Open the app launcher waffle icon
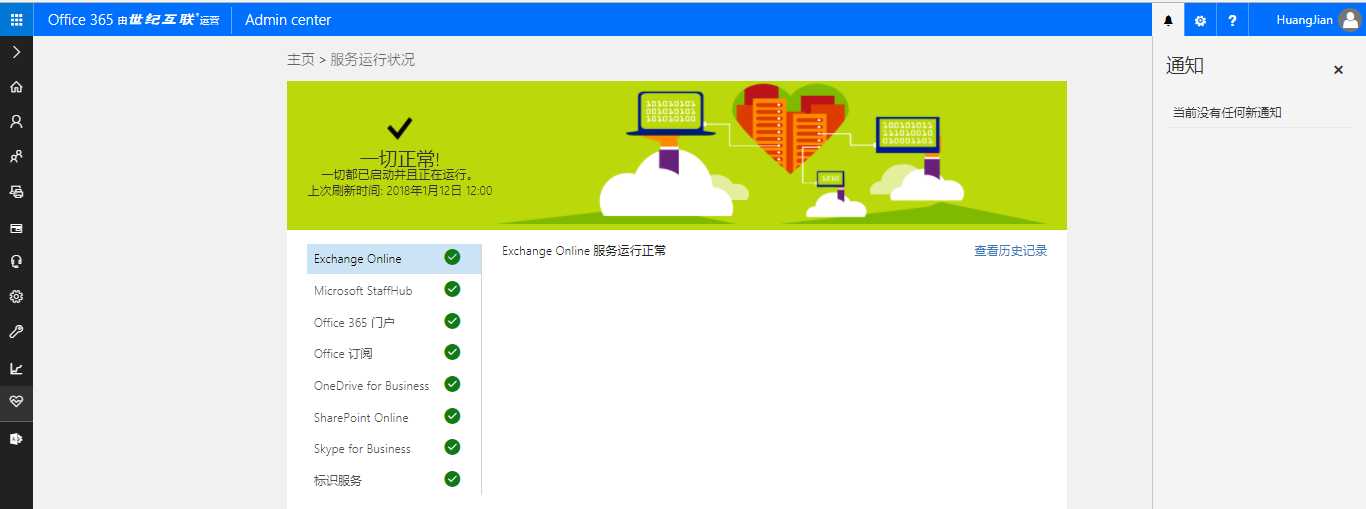Image resolution: width=1366 pixels, height=509 pixels. 16,19
